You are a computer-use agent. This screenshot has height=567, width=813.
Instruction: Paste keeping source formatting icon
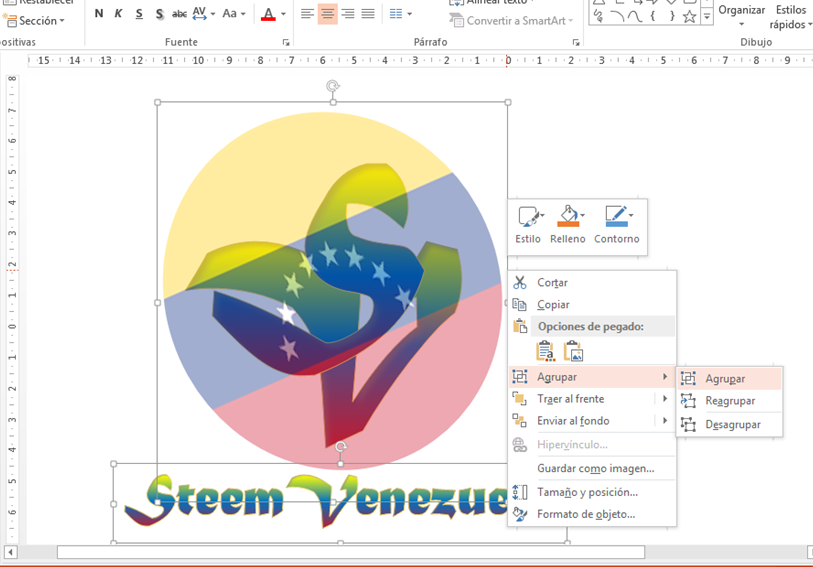coord(545,351)
